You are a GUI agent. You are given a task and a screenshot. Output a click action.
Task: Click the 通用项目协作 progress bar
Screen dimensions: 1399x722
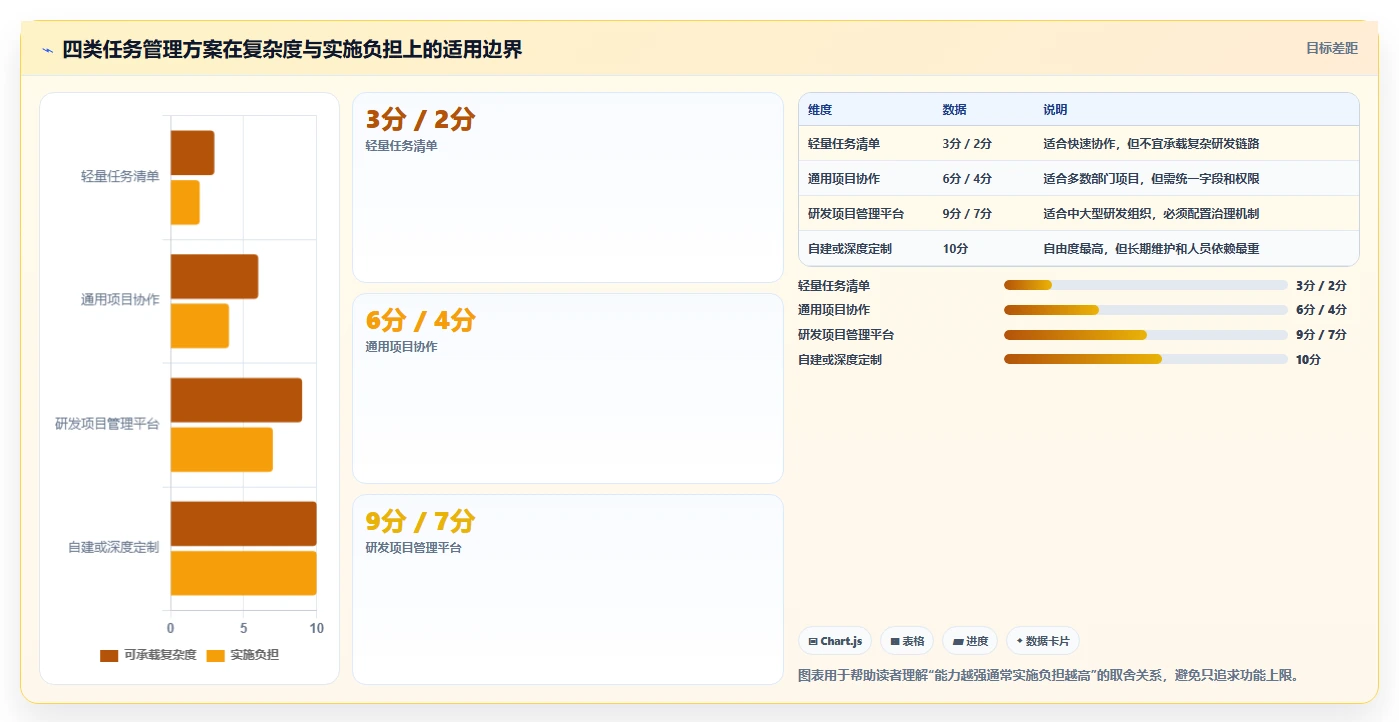coord(1145,310)
